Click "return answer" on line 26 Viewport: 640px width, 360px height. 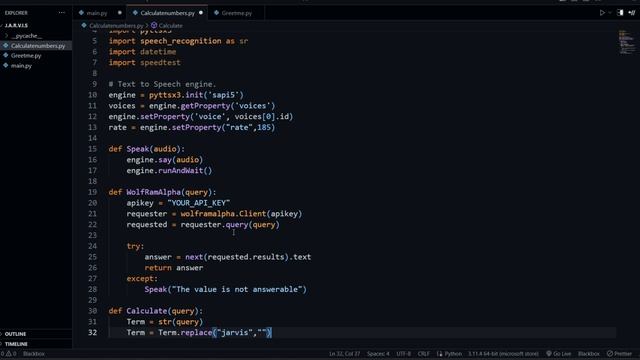point(173,268)
